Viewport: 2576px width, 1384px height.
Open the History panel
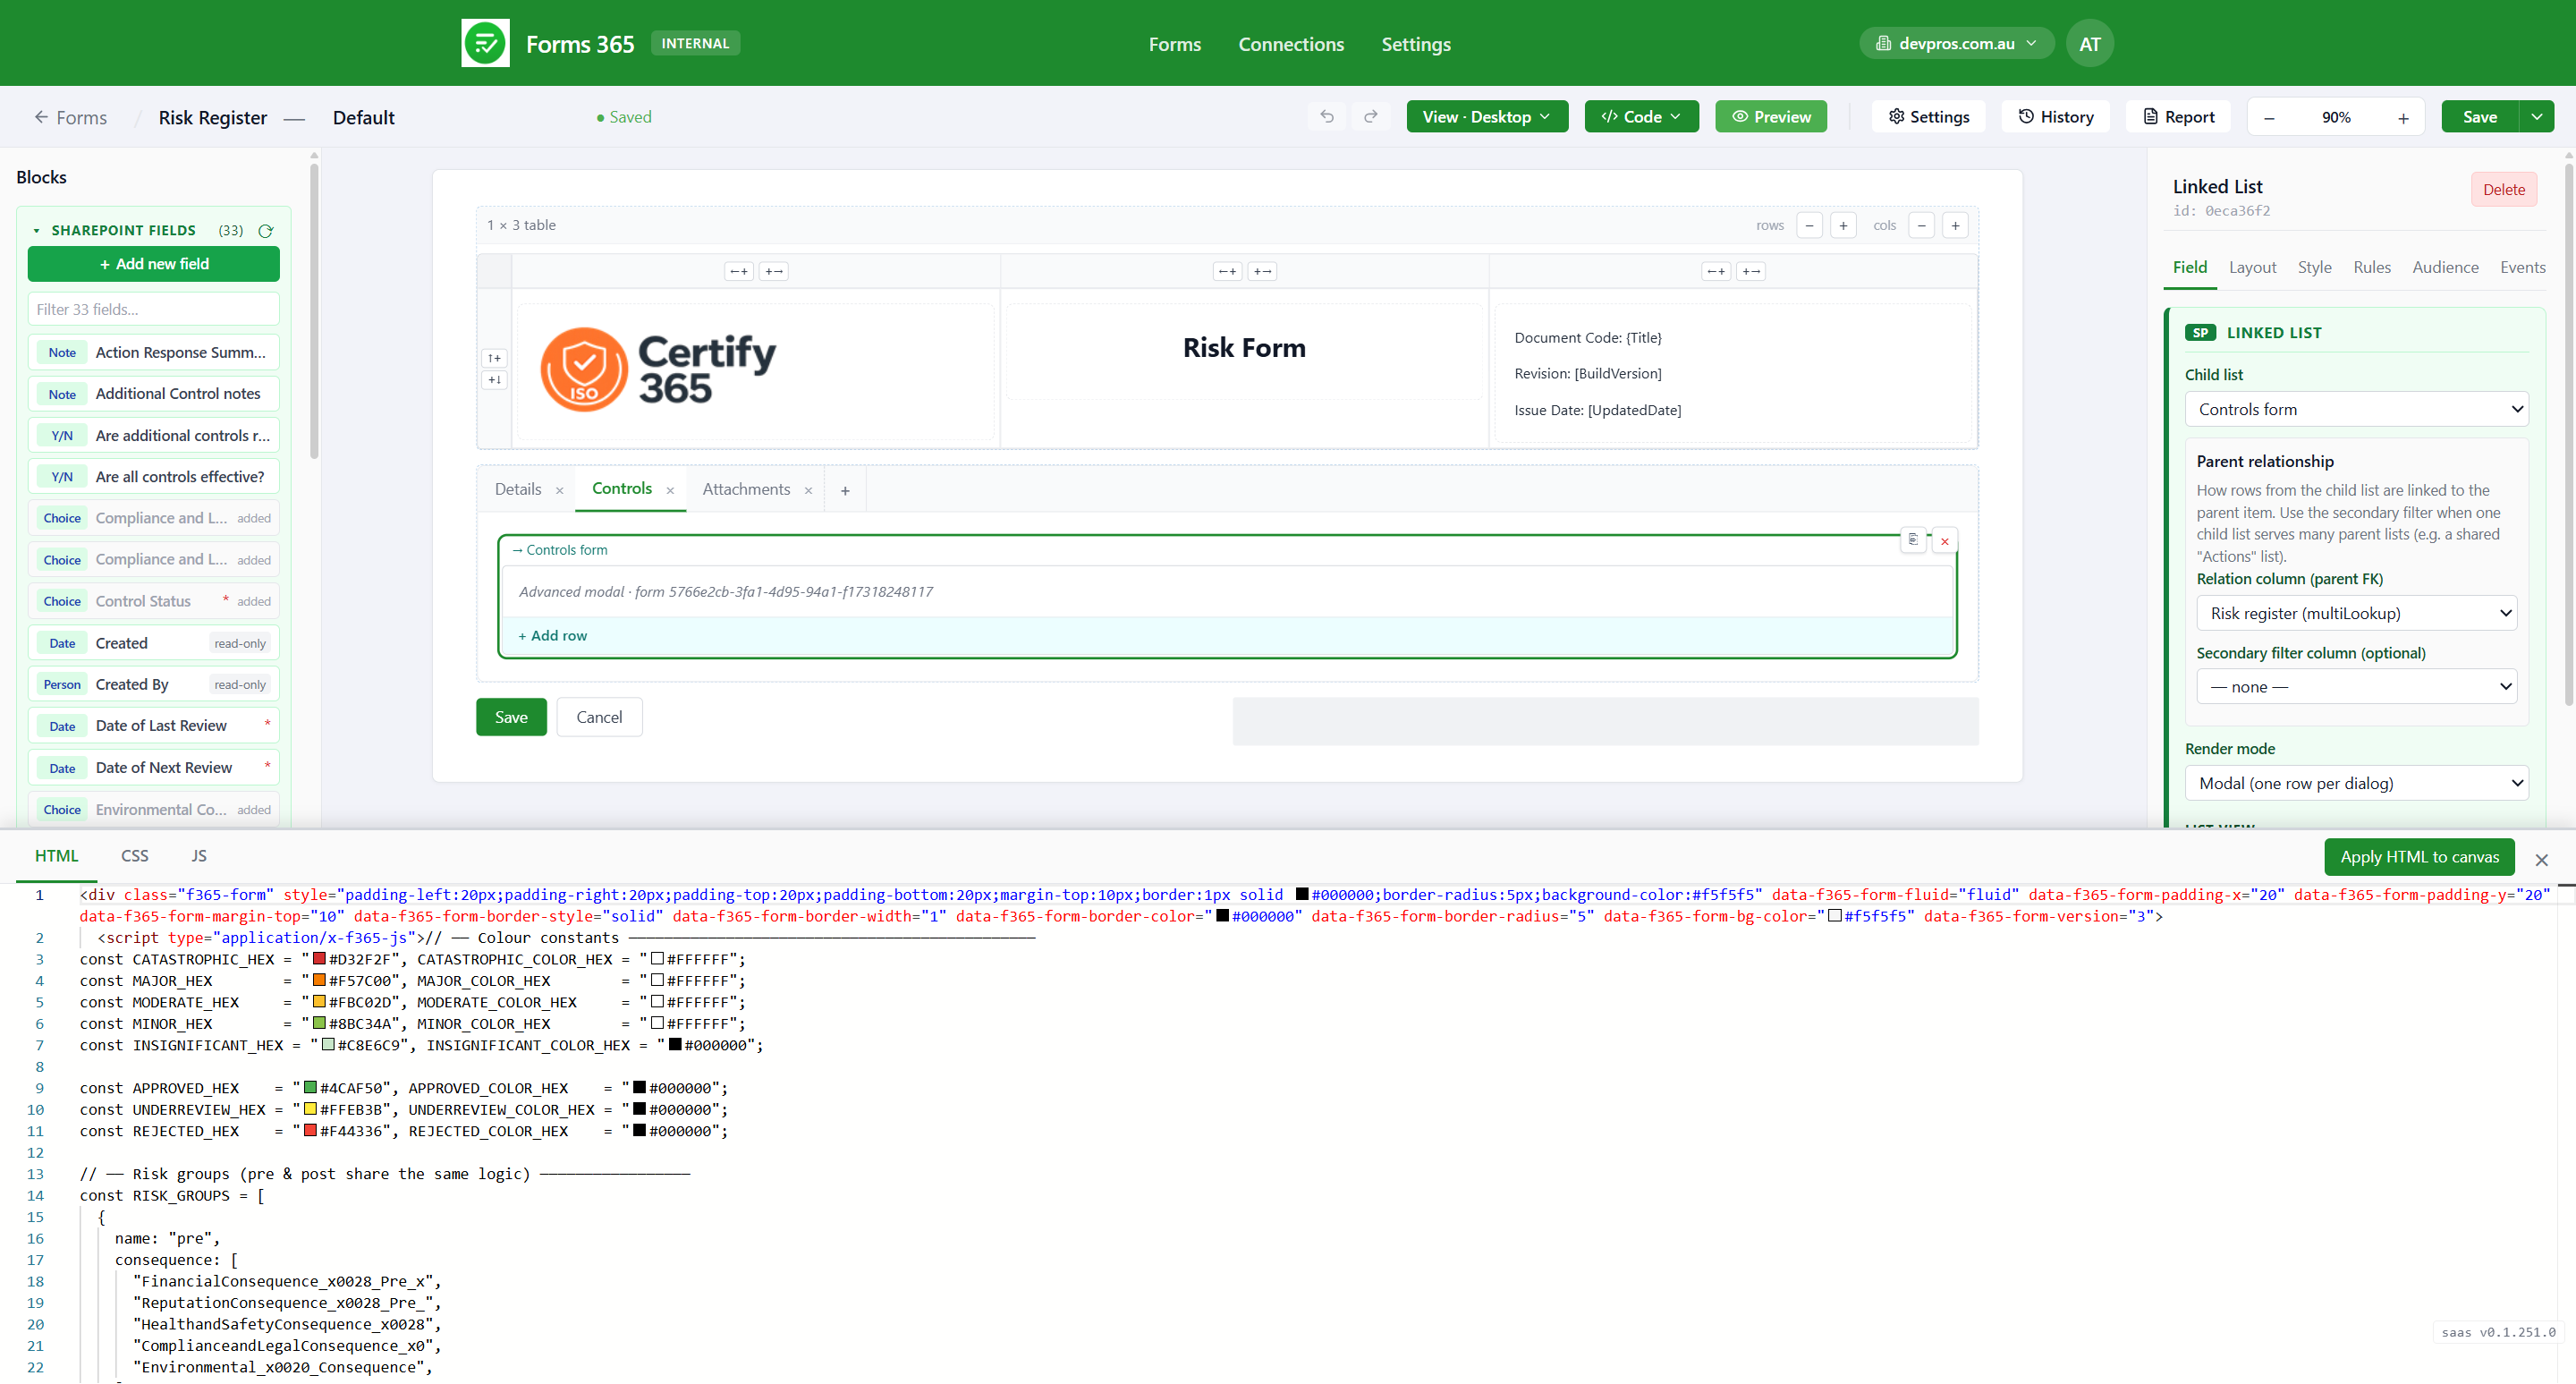pos(2055,117)
